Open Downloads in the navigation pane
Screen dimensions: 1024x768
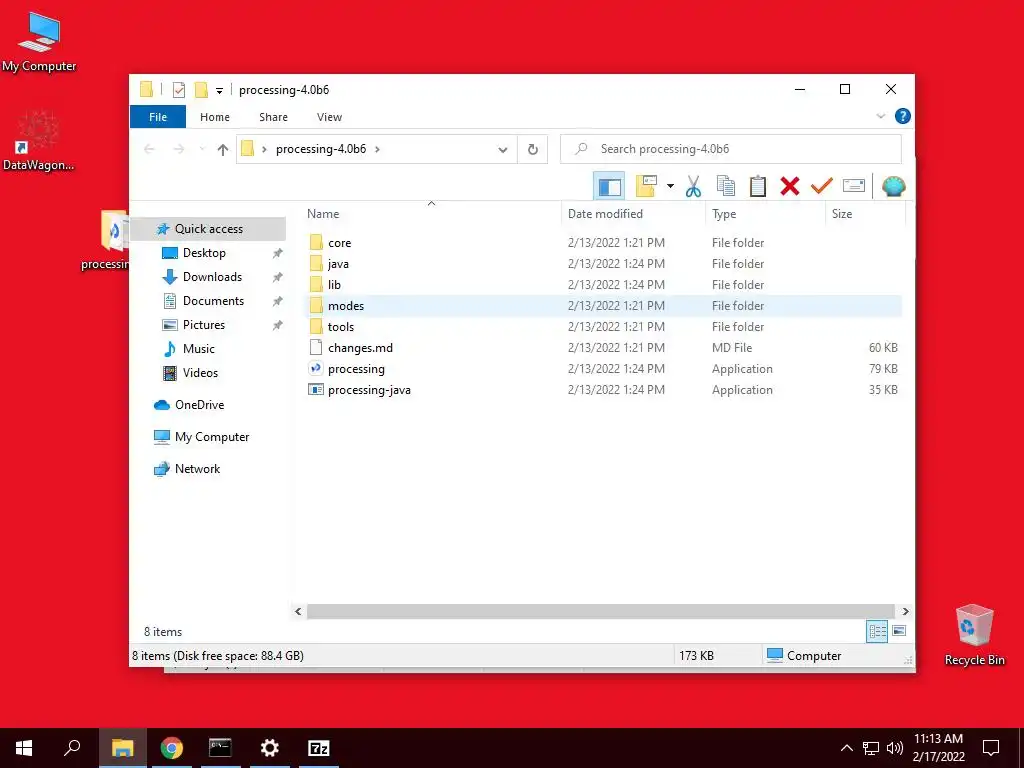(212, 277)
